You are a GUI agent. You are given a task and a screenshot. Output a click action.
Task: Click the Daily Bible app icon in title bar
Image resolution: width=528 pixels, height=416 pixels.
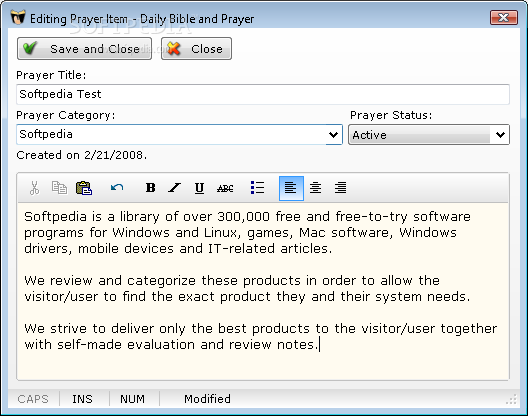pos(18,18)
